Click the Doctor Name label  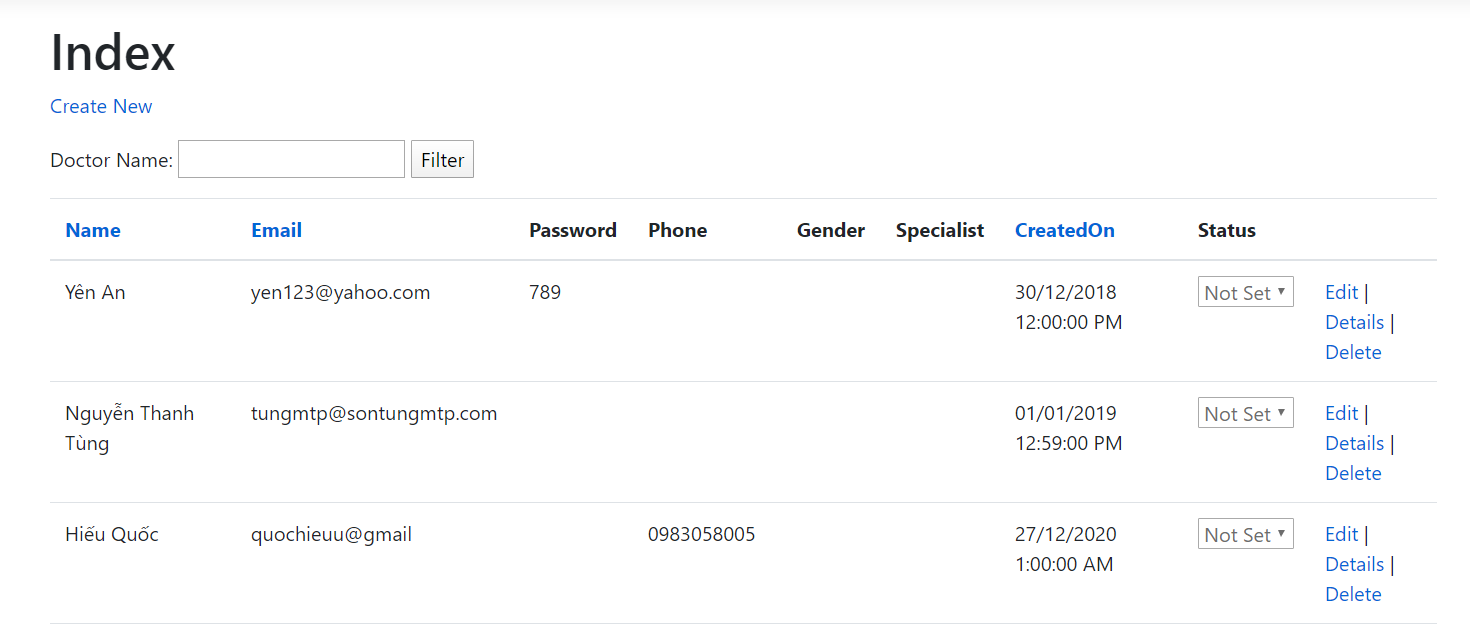coord(111,160)
